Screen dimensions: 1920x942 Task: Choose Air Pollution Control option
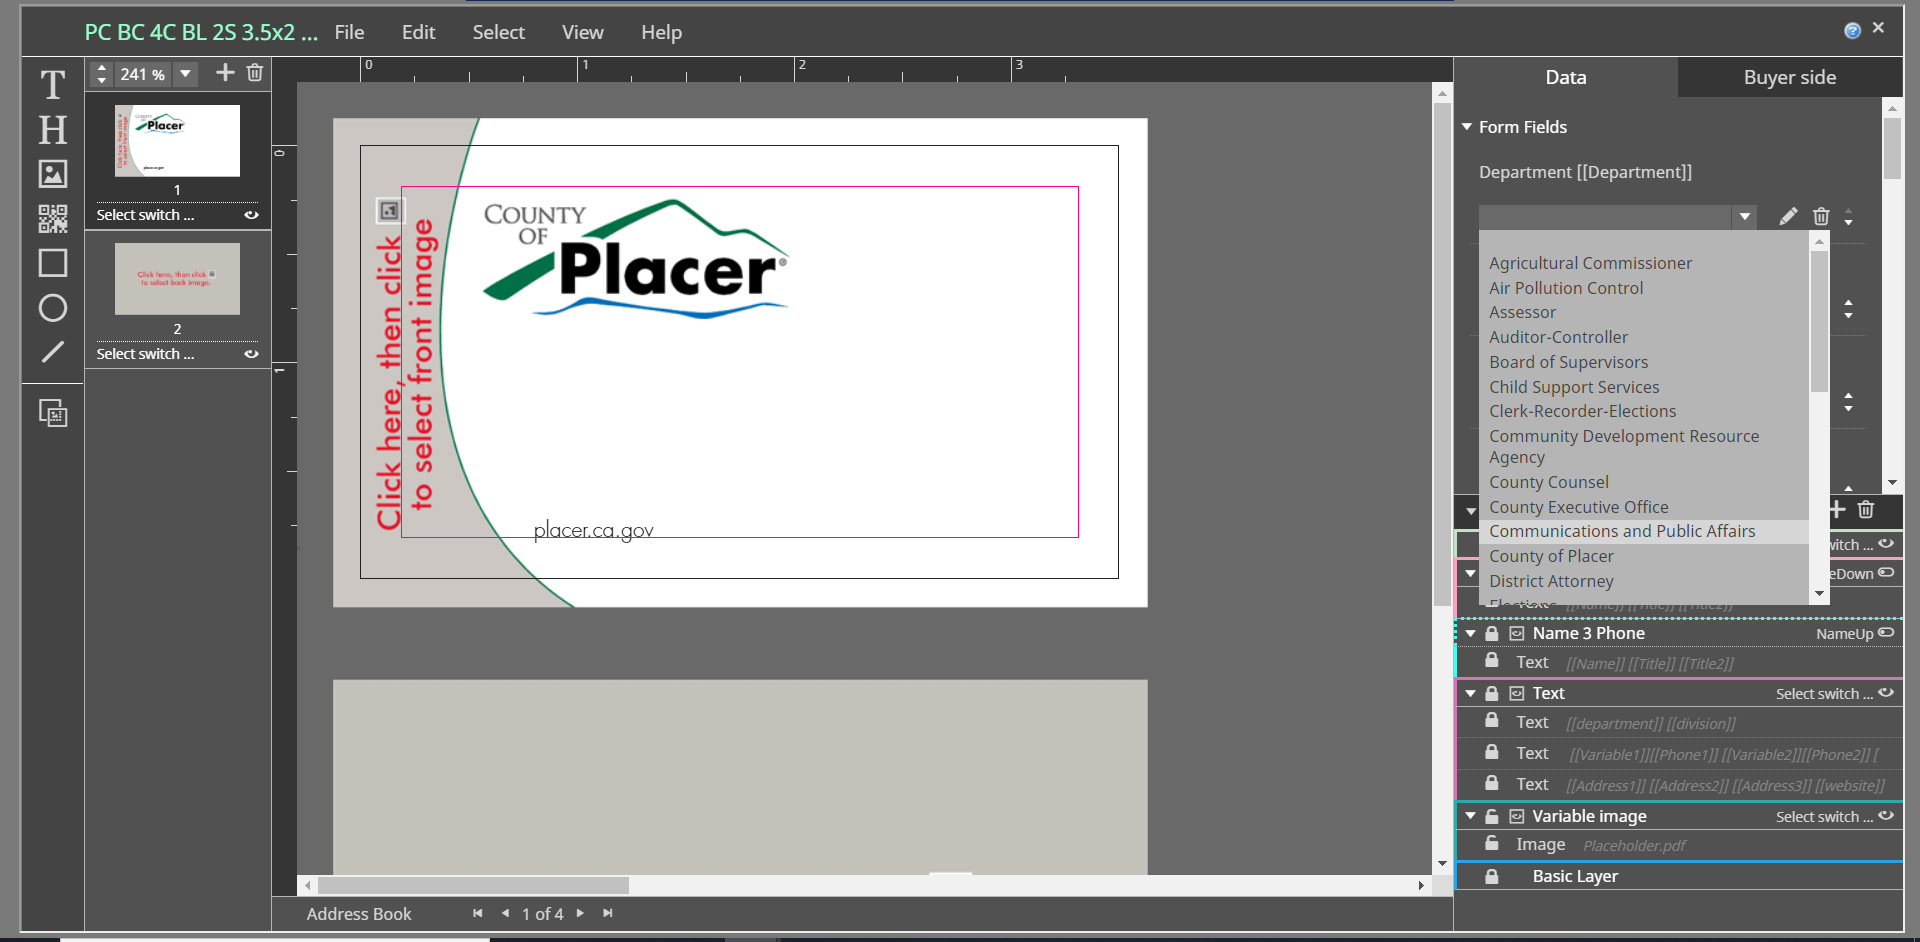(x=1566, y=288)
